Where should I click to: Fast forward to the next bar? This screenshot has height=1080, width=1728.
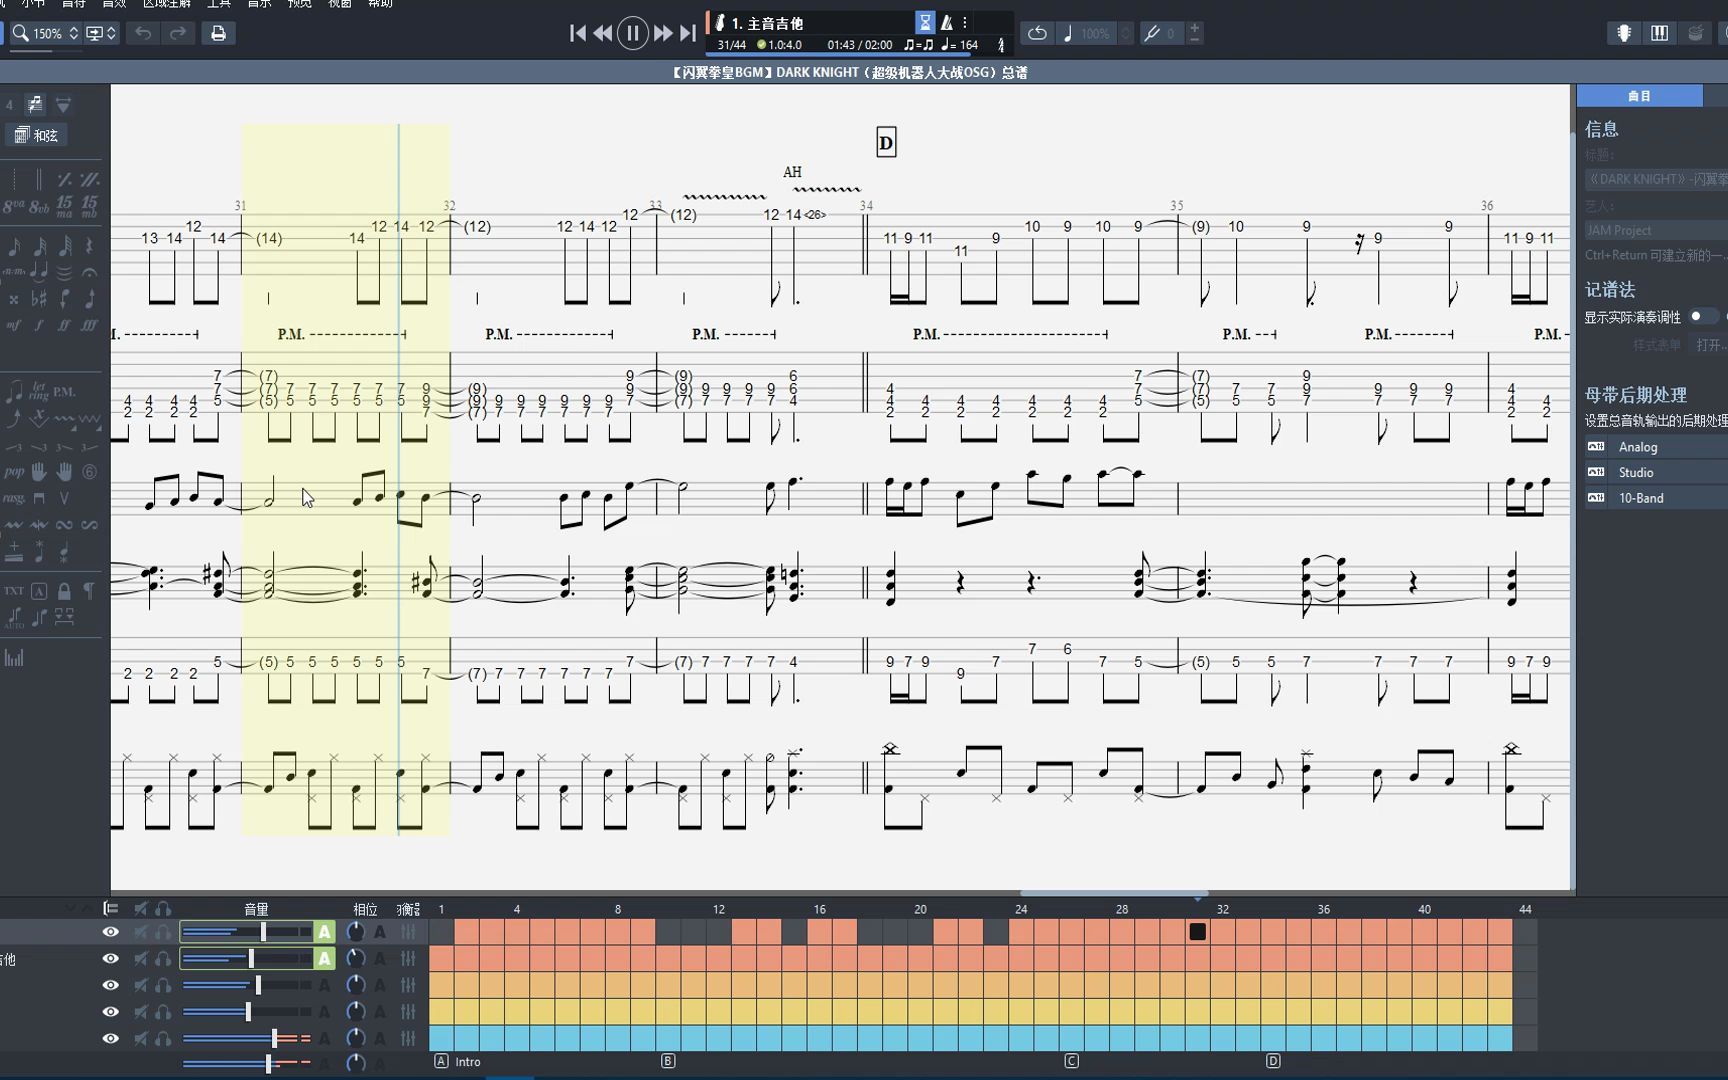pyautogui.click(x=663, y=33)
